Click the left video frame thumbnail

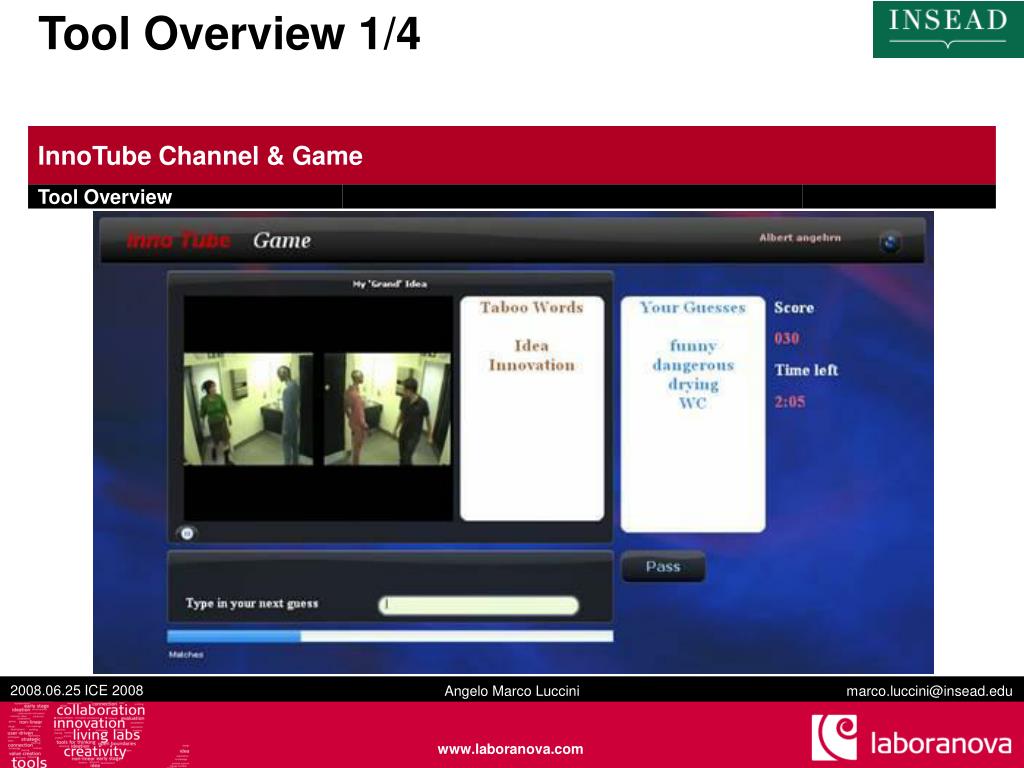click(248, 409)
